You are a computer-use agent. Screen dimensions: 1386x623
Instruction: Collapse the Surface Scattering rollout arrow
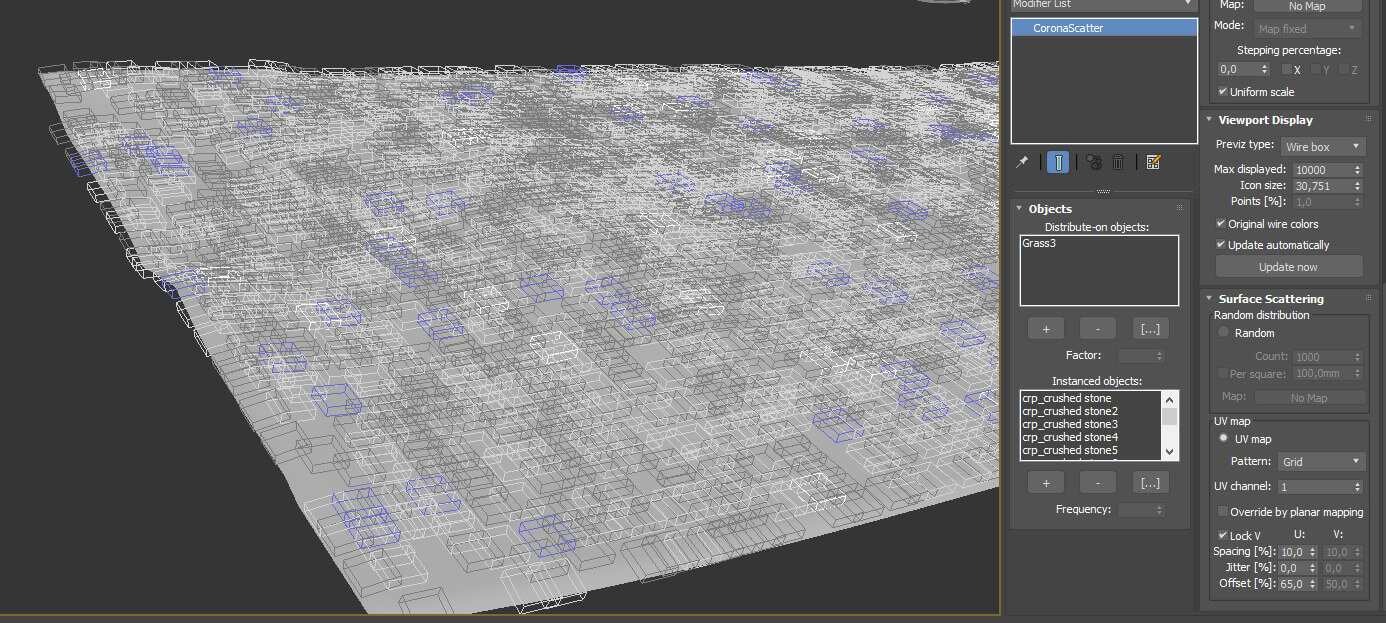(x=1208, y=298)
